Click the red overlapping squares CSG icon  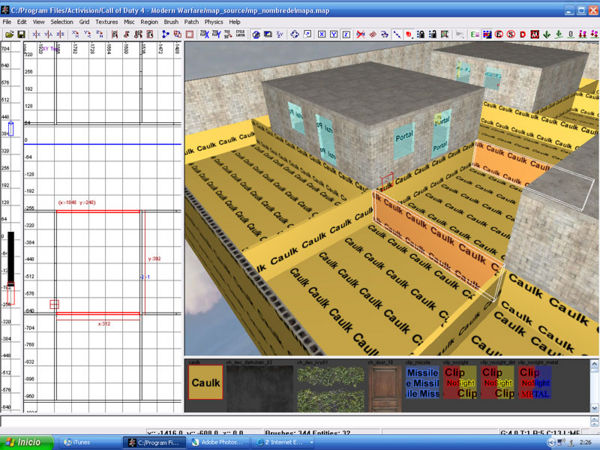pos(177,34)
